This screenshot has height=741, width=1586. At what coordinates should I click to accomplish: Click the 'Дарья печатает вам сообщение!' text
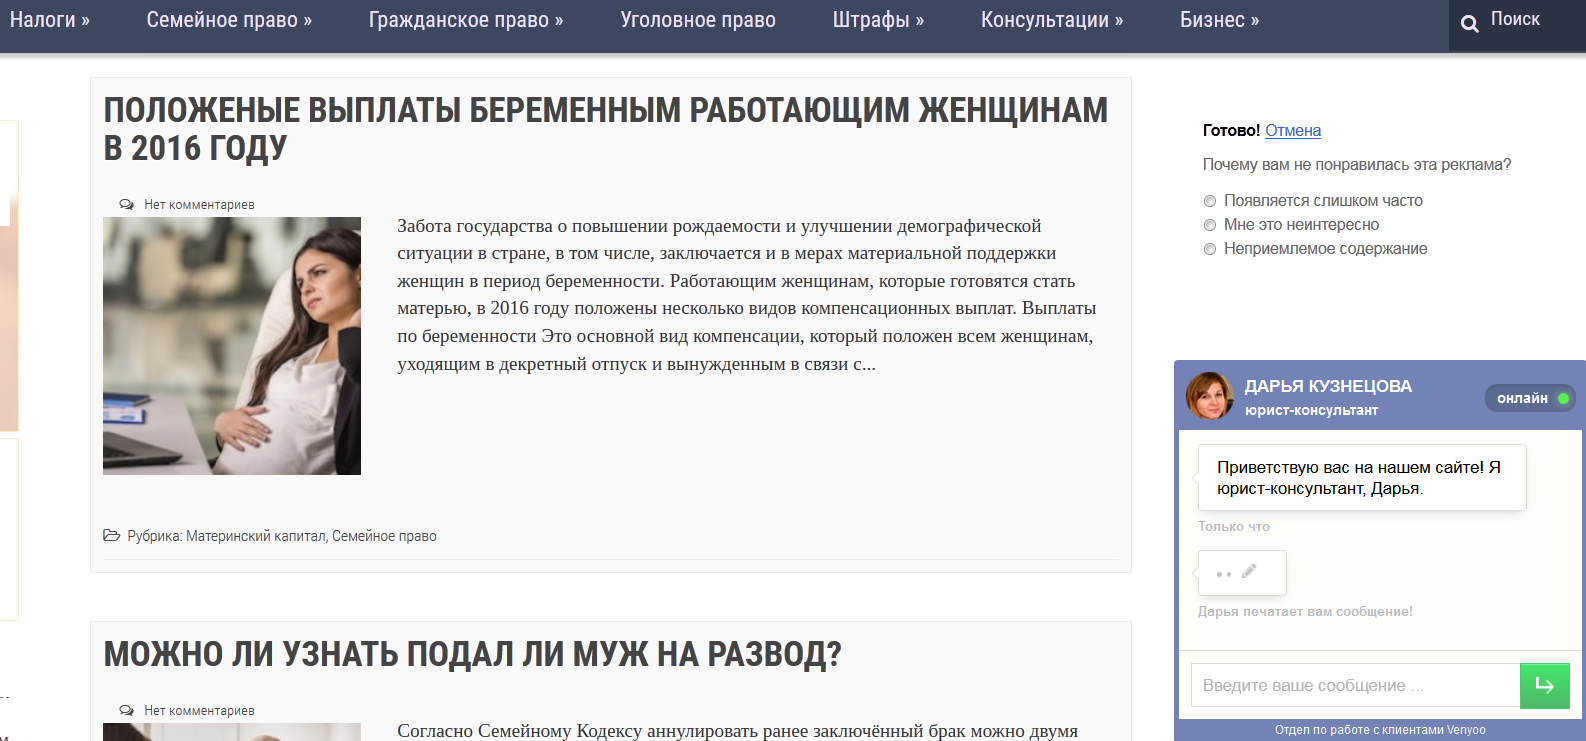(x=1305, y=612)
